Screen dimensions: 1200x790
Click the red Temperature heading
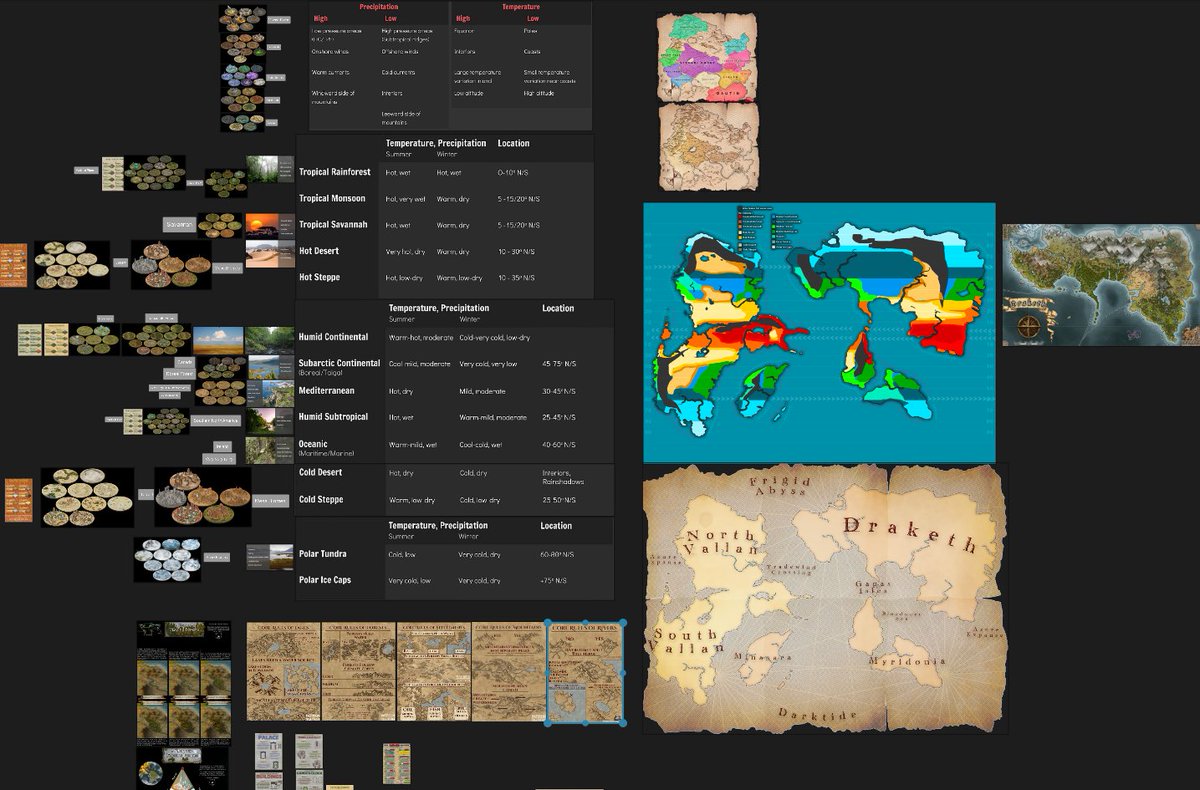[520, 7]
